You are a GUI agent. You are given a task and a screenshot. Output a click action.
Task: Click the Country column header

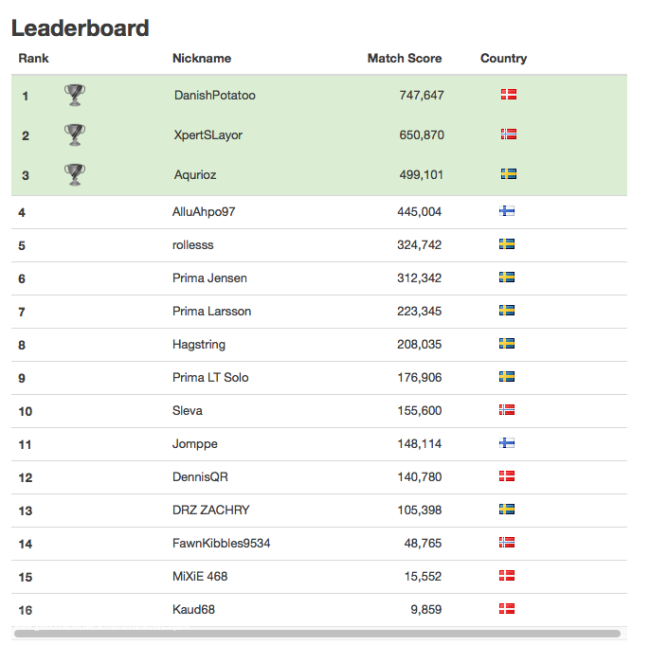504,58
